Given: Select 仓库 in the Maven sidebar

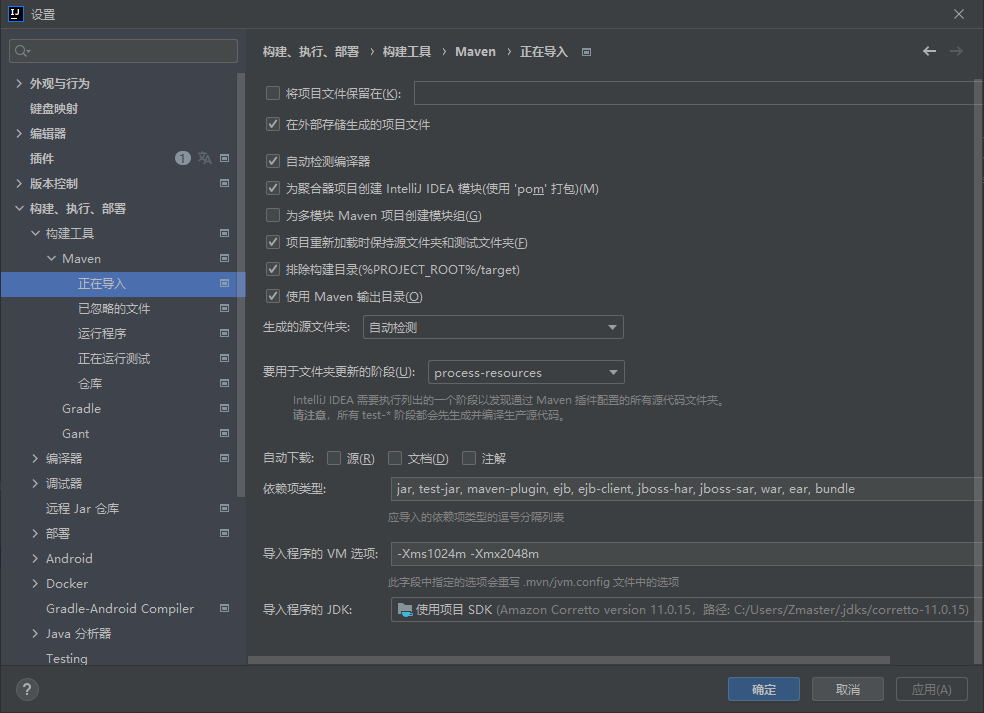Looking at the screenshot, I should [90, 383].
